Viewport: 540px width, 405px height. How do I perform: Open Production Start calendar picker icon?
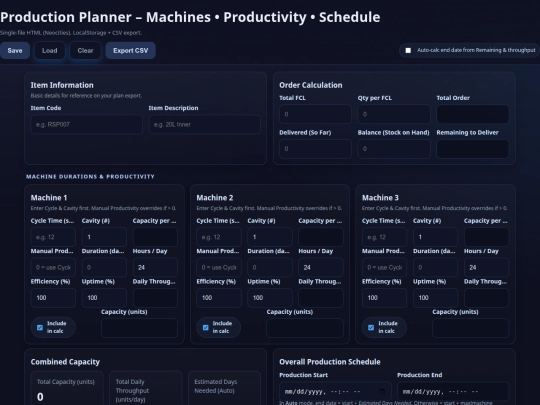coord(382,391)
